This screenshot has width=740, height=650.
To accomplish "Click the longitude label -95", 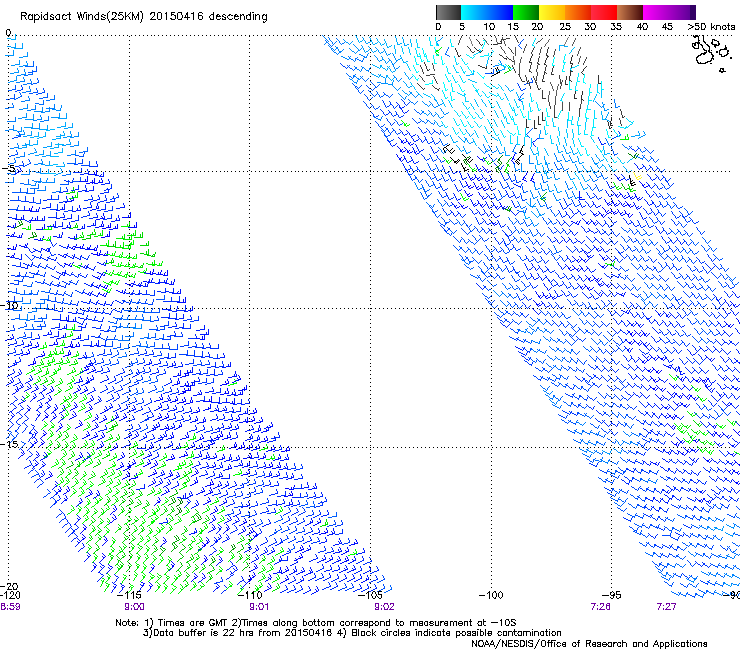I will tap(611, 595).
